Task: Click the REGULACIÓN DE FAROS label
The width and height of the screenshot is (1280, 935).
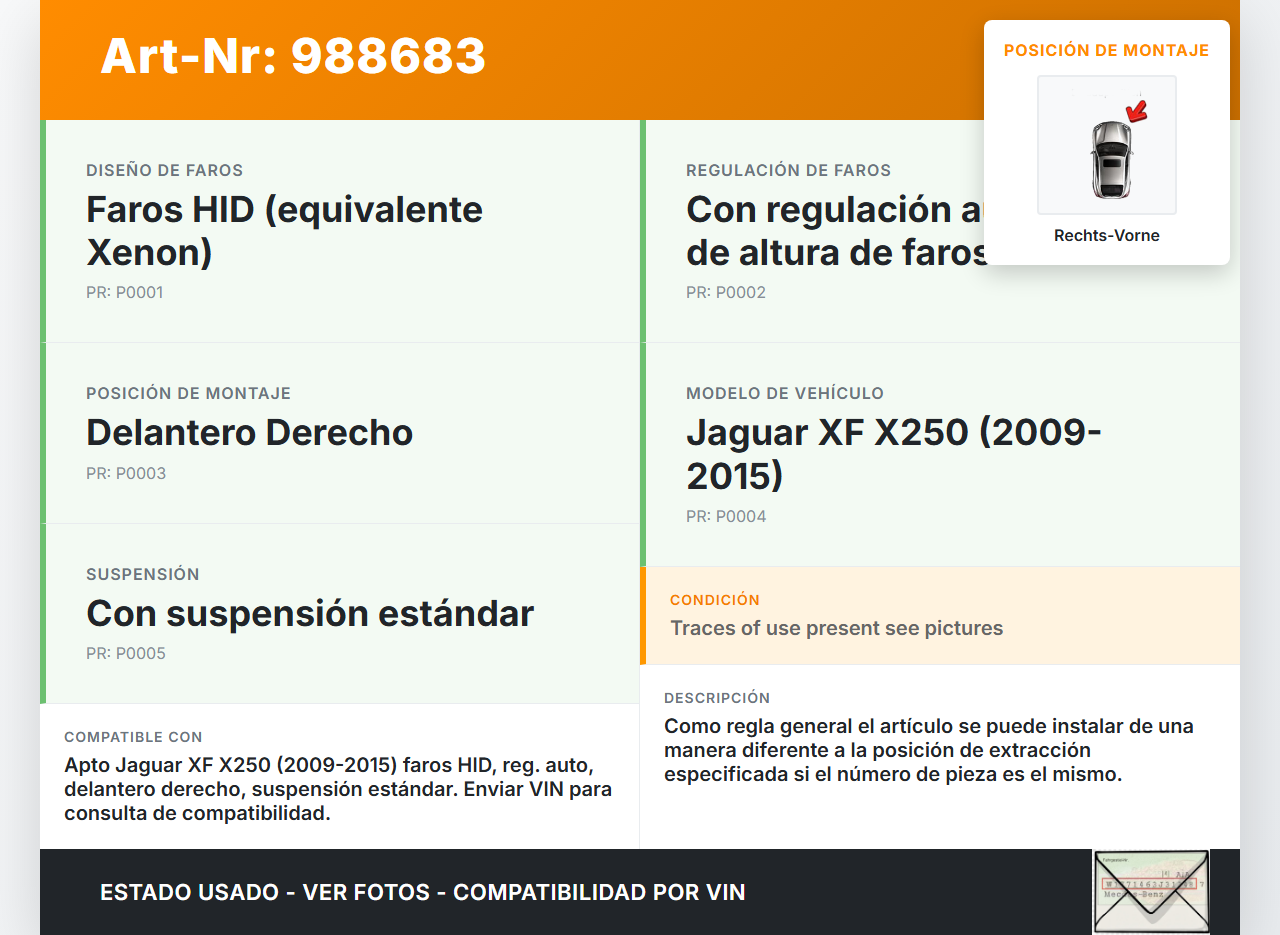Action: click(788, 171)
